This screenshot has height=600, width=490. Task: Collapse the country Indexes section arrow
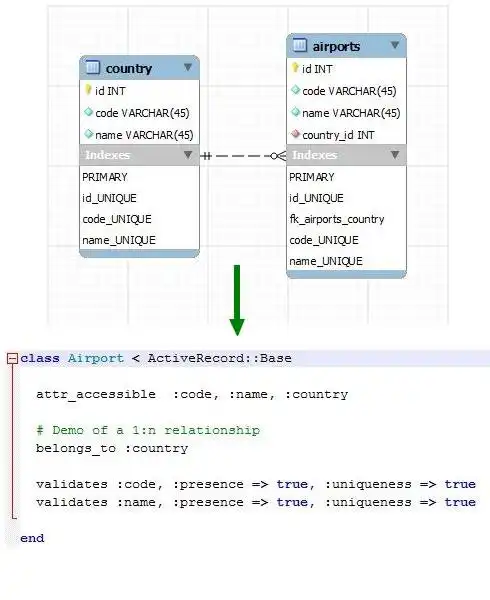[x=188, y=155]
